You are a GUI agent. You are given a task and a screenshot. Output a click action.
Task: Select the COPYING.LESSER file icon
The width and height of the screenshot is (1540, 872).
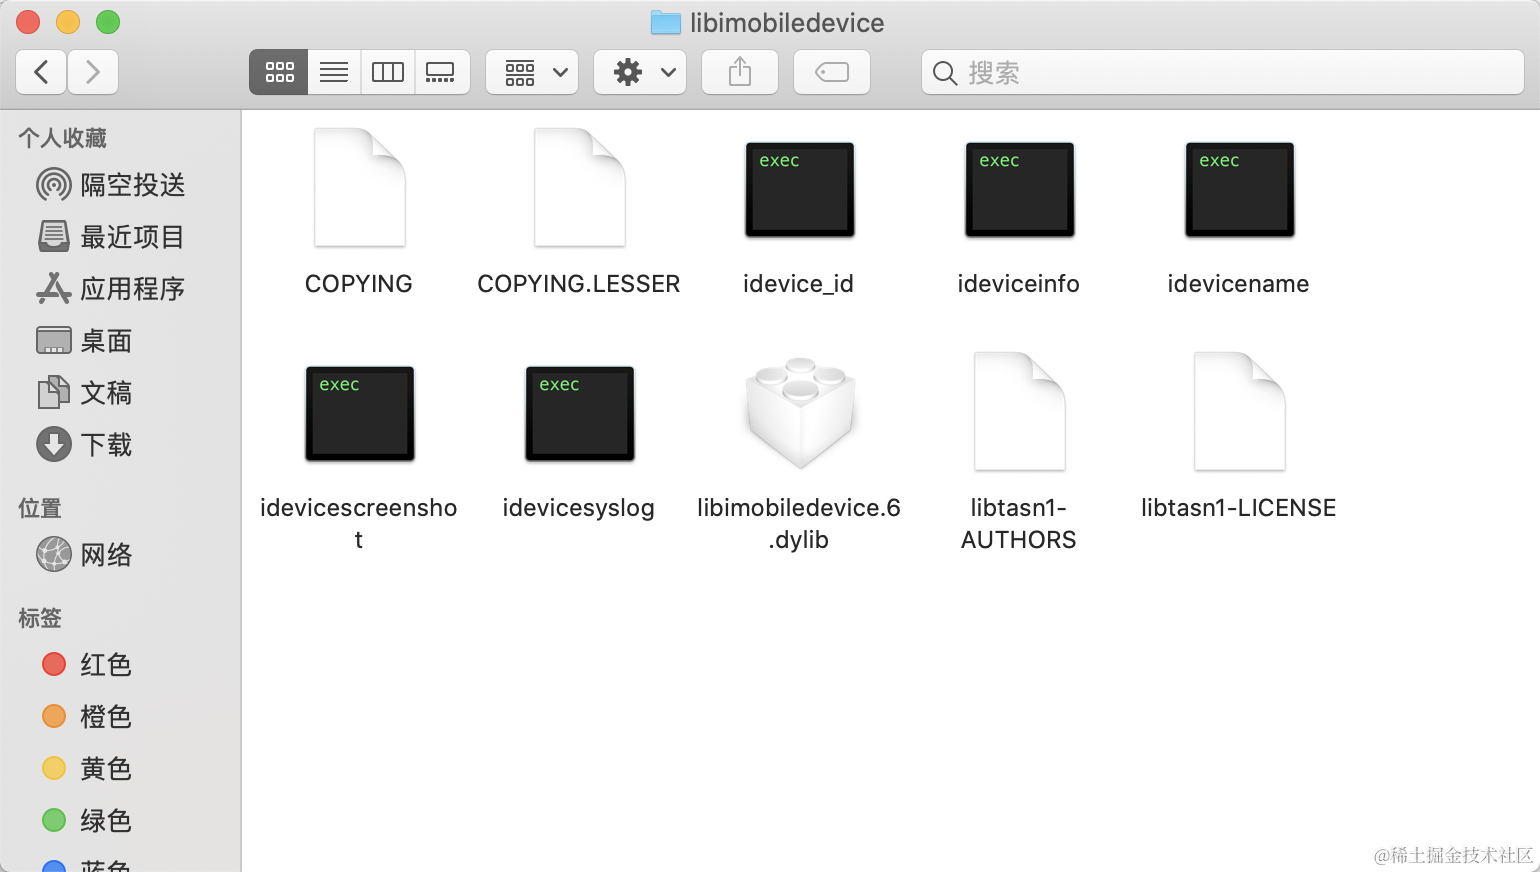tap(580, 187)
